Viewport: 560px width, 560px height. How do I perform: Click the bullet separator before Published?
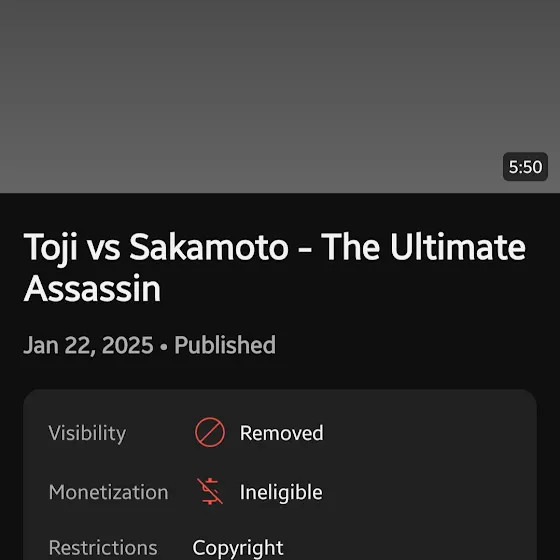coord(164,346)
